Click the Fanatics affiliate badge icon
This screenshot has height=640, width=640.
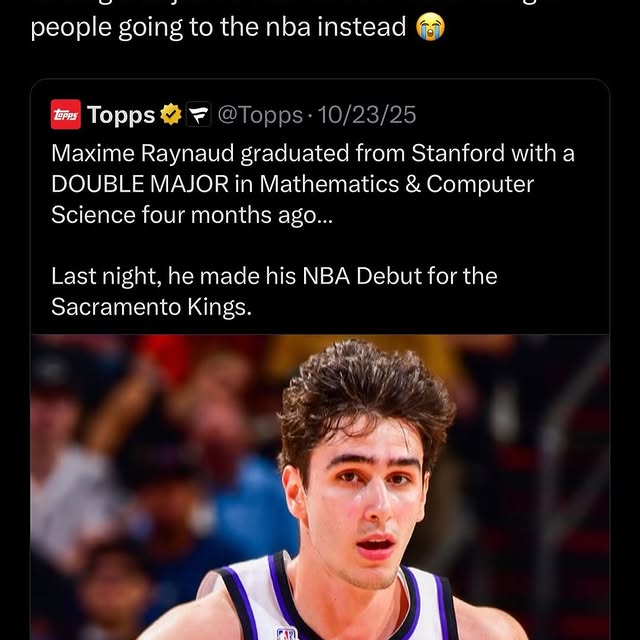click(199, 116)
